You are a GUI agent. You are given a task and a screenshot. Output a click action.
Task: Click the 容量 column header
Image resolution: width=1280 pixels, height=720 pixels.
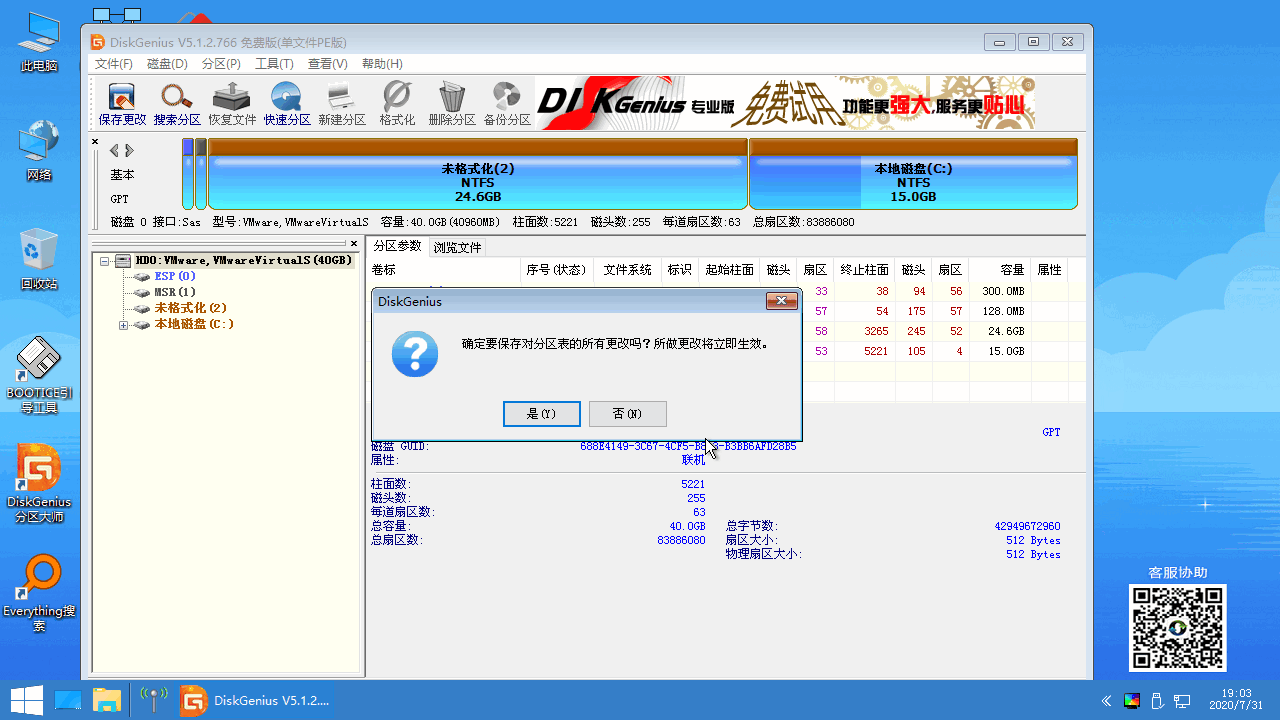(999, 270)
